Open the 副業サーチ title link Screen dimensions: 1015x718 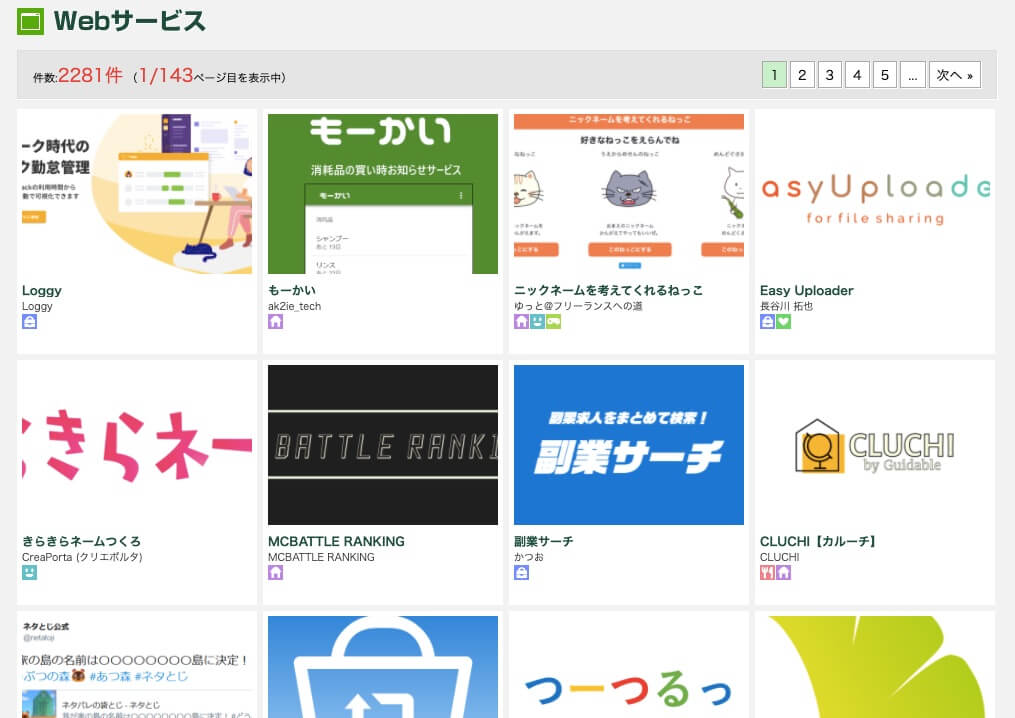coord(544,541)
